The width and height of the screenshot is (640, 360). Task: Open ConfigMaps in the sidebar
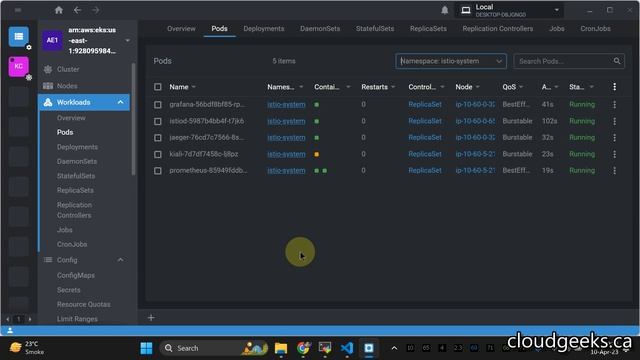(x=76, y=276)
